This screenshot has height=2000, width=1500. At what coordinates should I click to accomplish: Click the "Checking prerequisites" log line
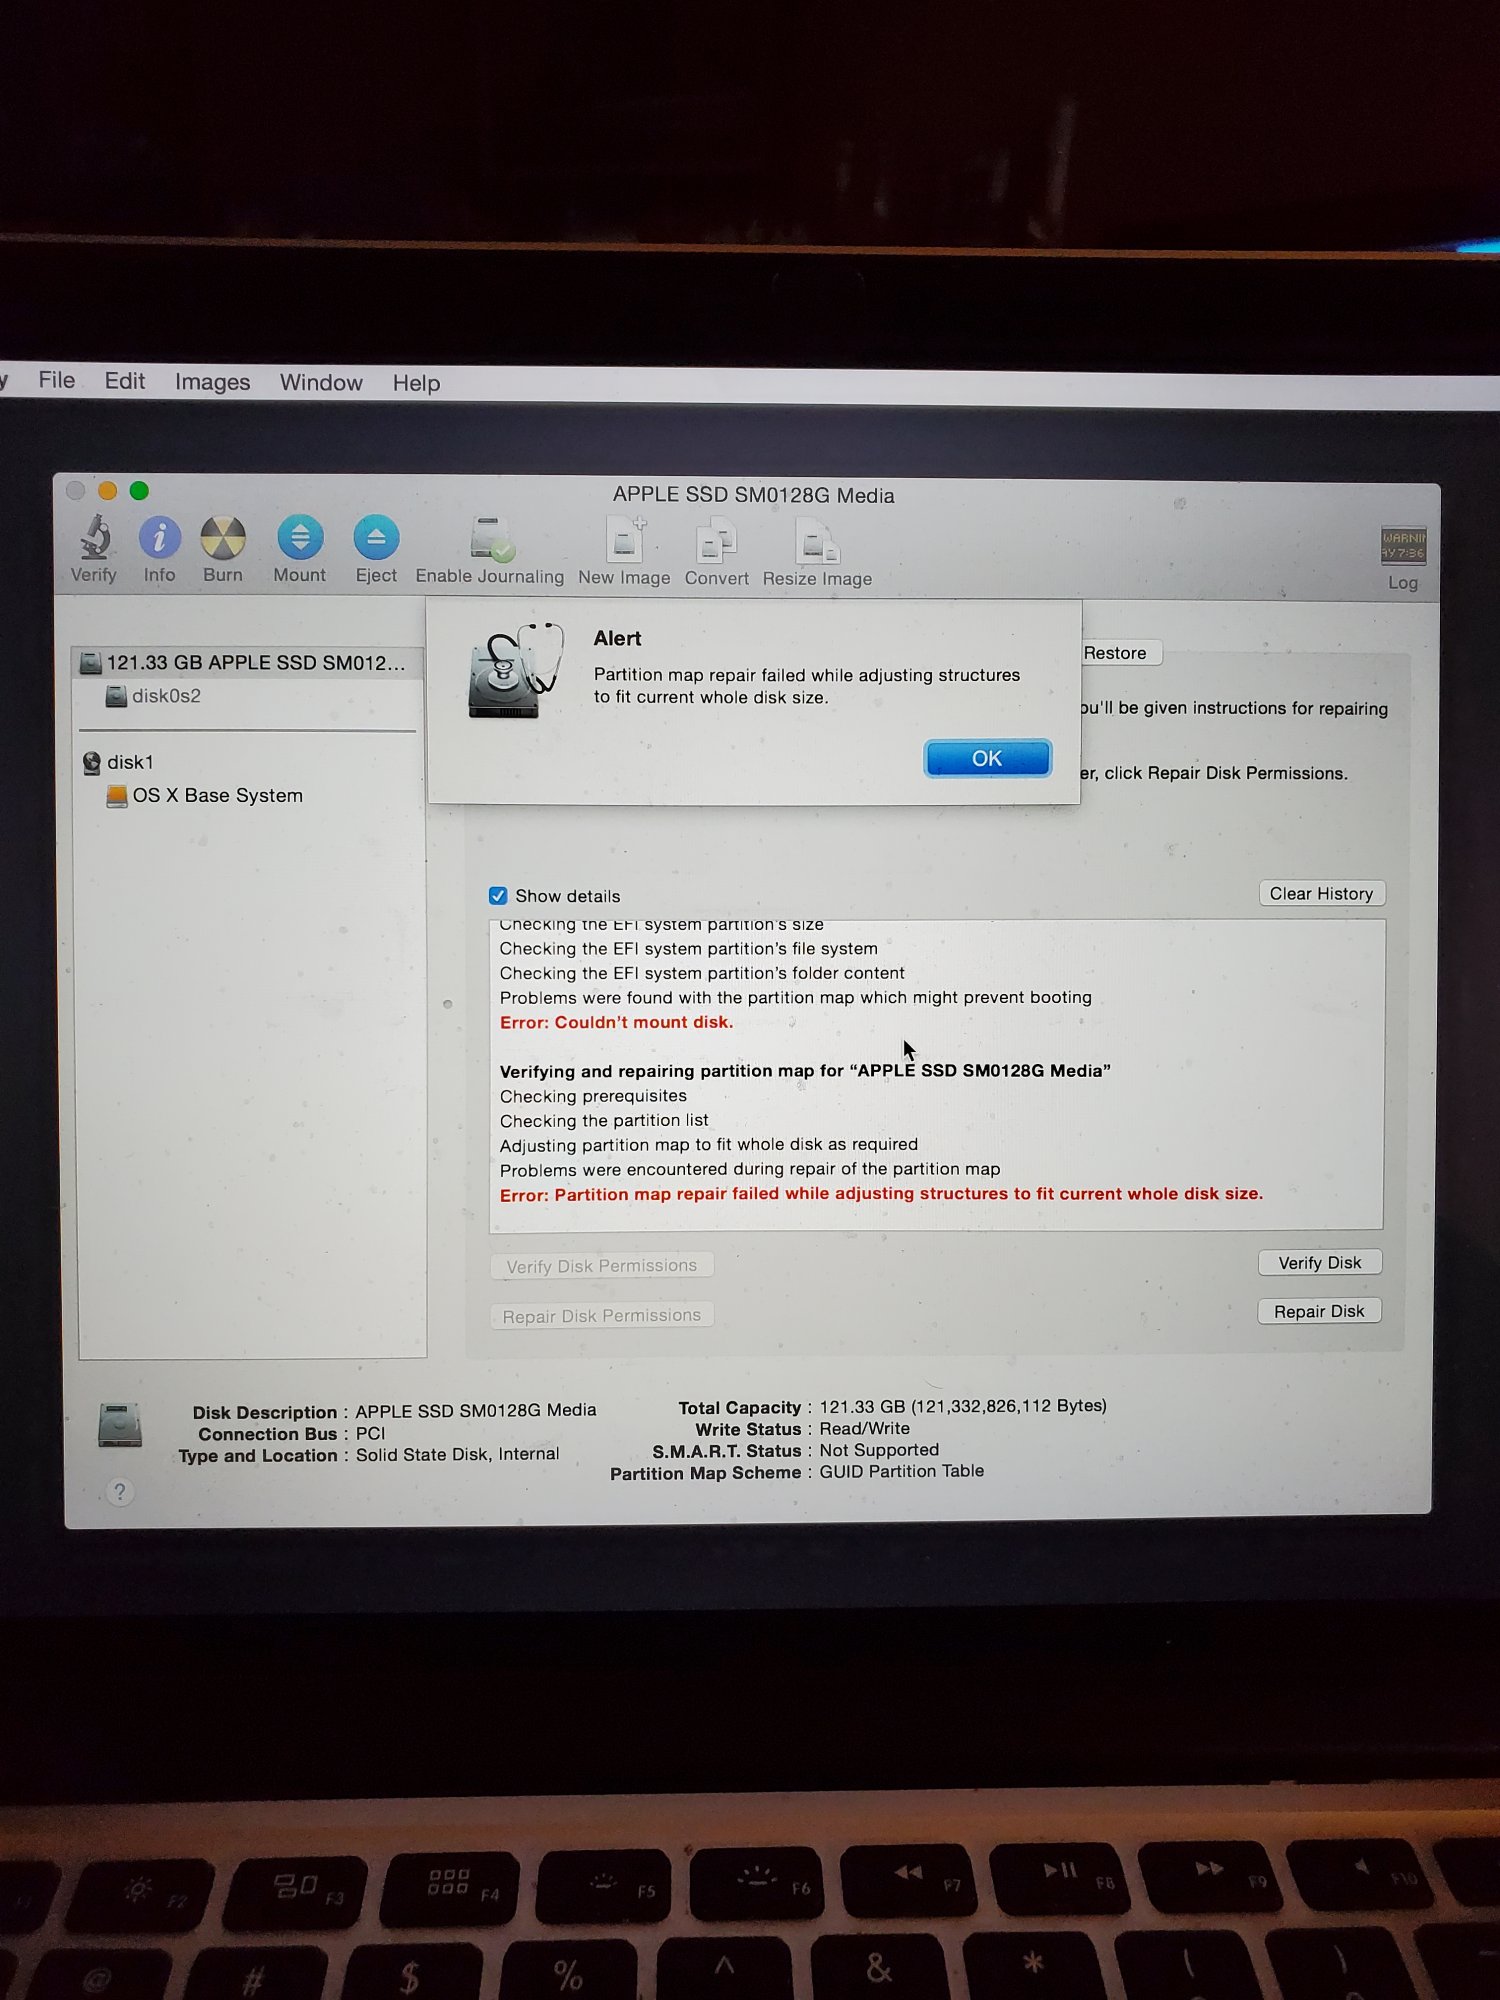click(593, 1096)
